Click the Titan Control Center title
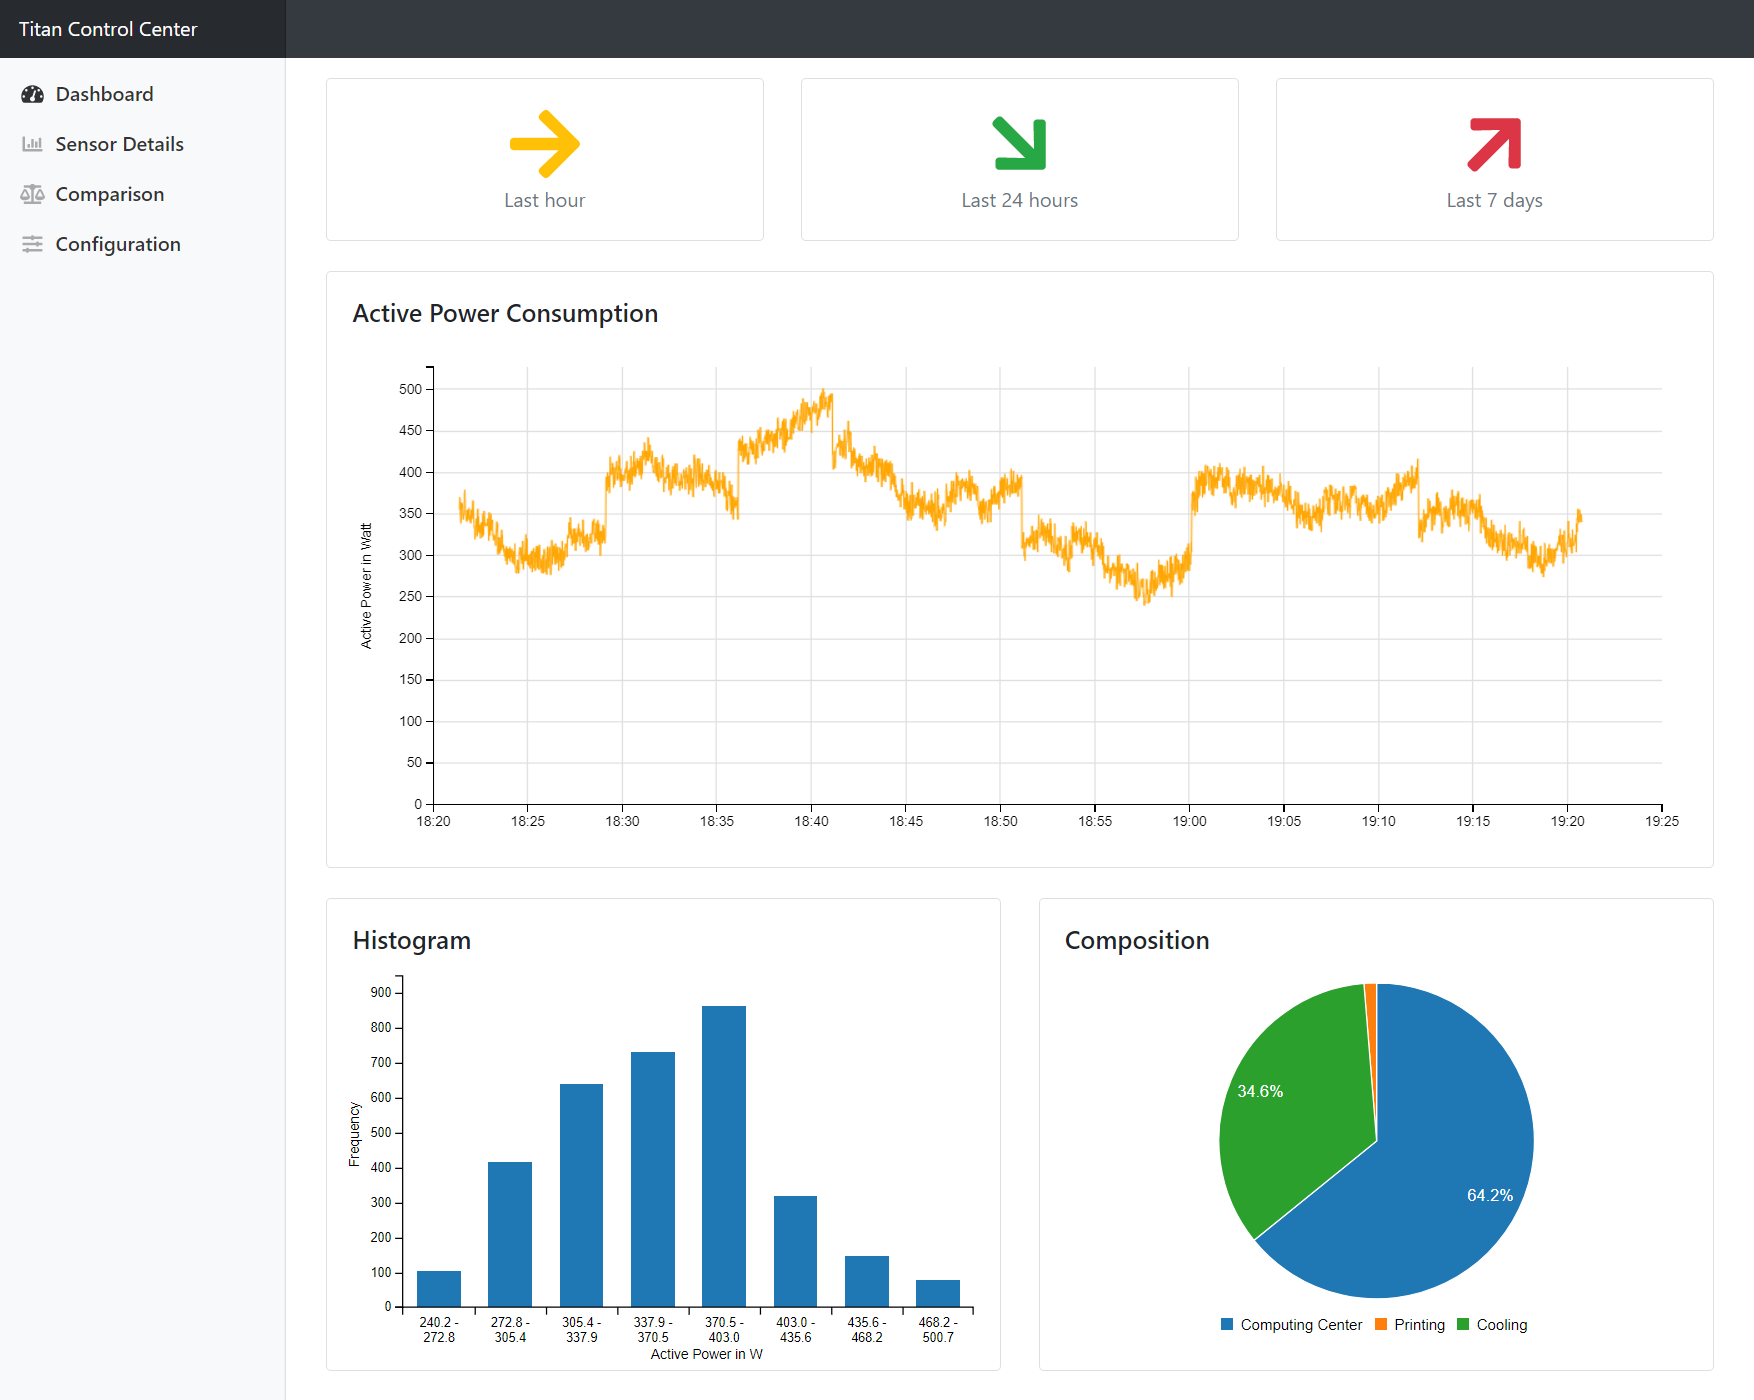This screenshot has width=1754, height=1400. pos(108,29)
